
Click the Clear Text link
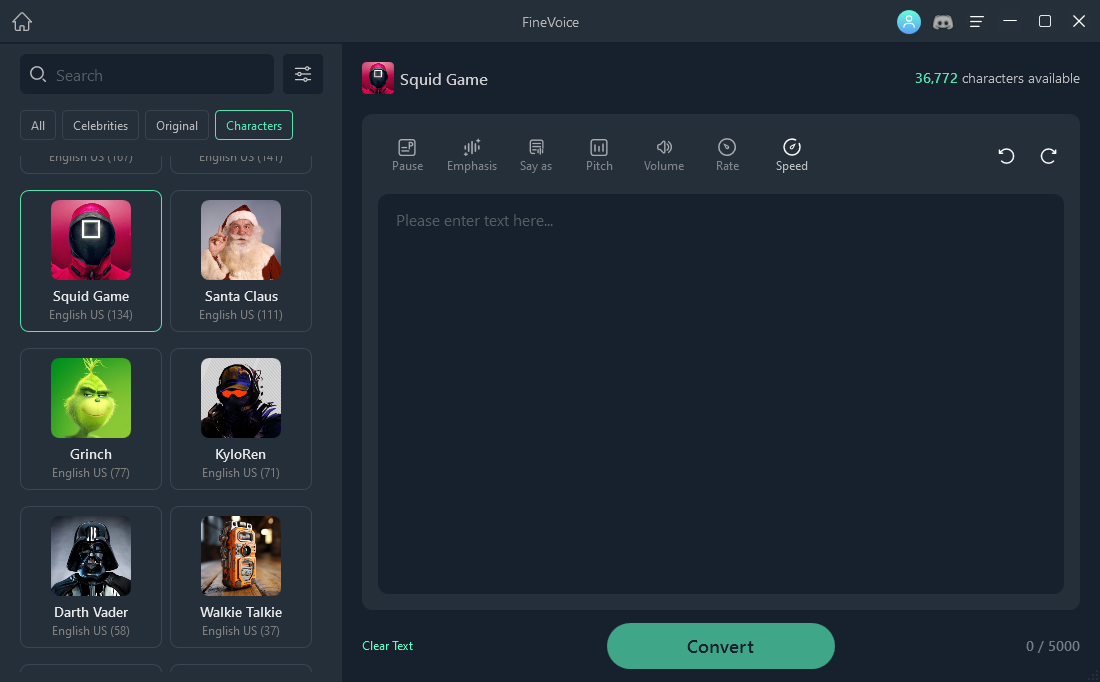tap(387, 646)
